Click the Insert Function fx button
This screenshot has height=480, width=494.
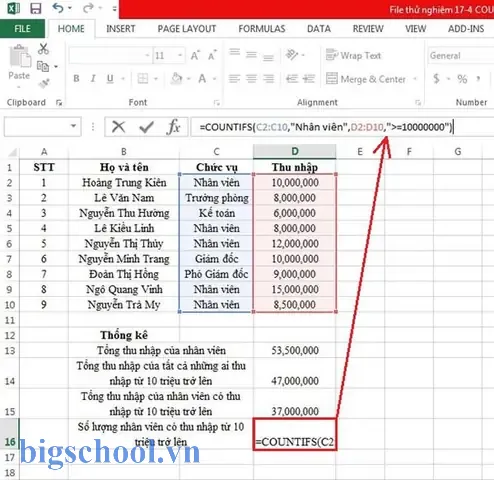pos(174,127)
